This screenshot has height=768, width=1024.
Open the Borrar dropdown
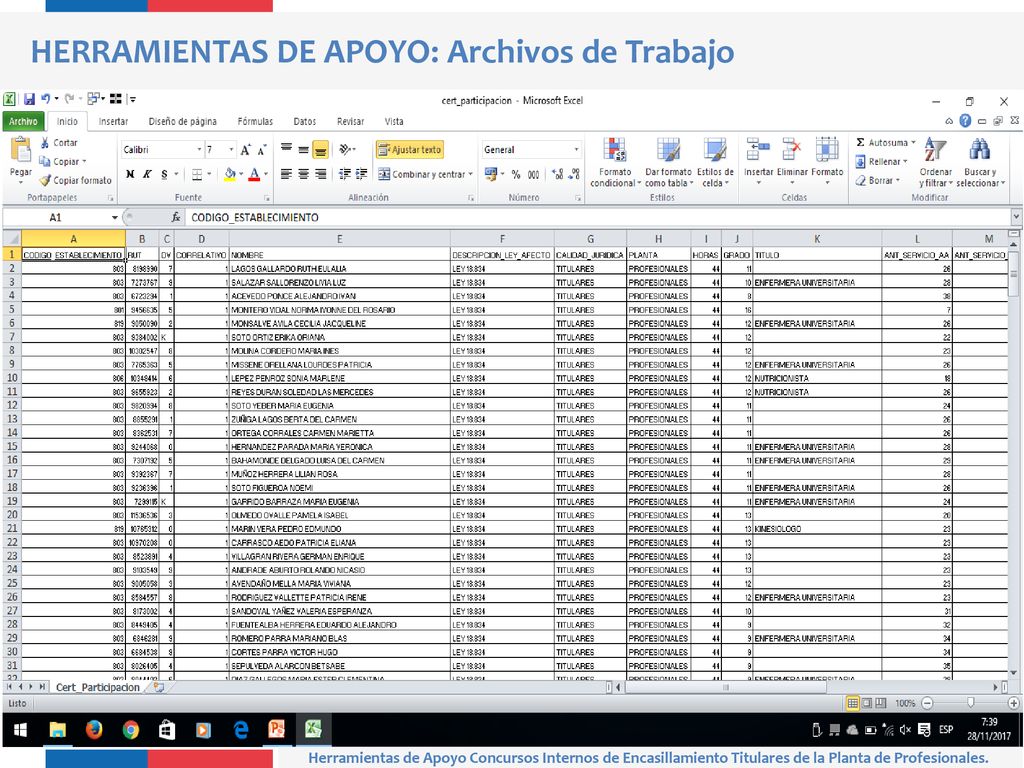click(x=878, y=180)
